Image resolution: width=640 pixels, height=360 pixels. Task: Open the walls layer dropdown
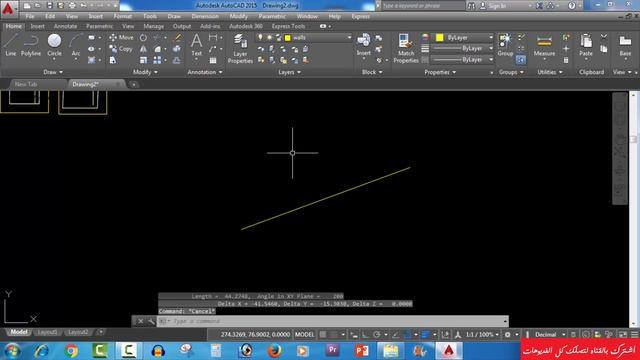(x=349, y=38)
